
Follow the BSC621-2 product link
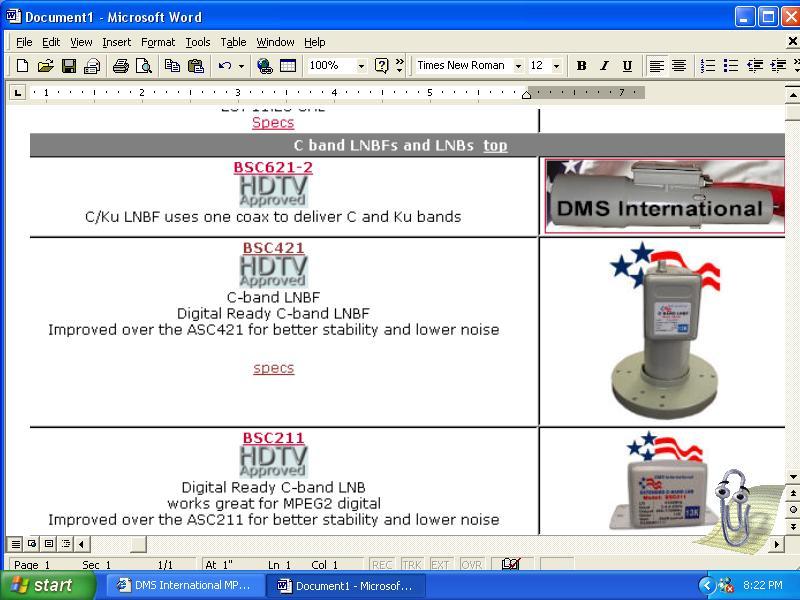point(273,167)
